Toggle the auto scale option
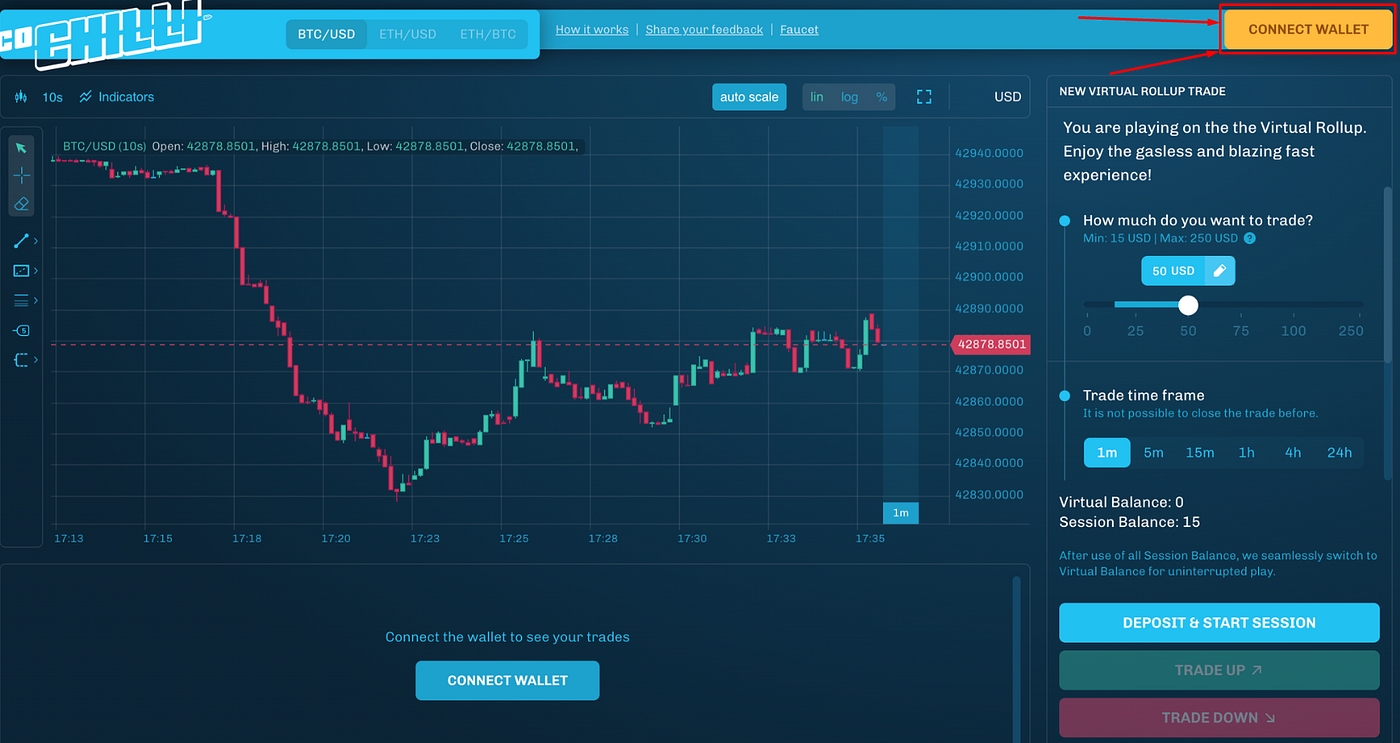Screen dimensions: 1400x743 coord(749,97)
